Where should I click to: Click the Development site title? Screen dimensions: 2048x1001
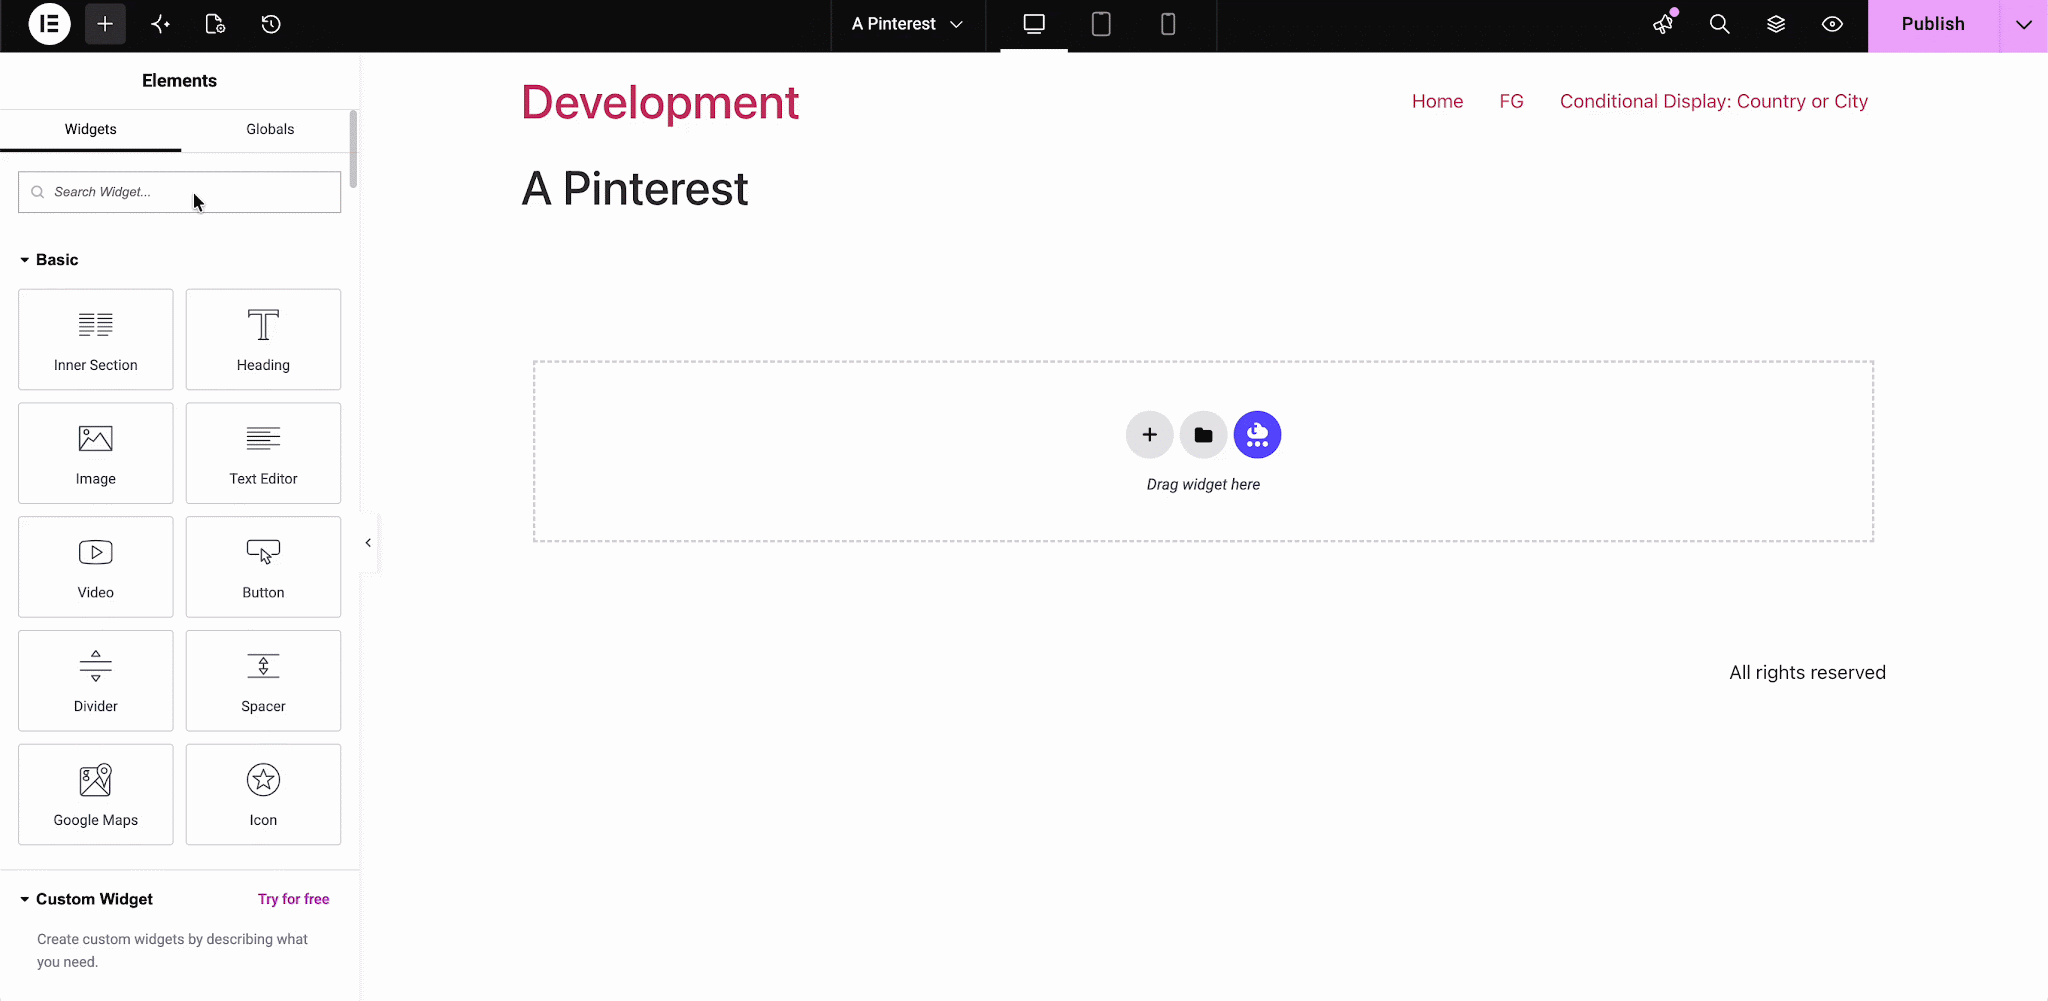660,102
